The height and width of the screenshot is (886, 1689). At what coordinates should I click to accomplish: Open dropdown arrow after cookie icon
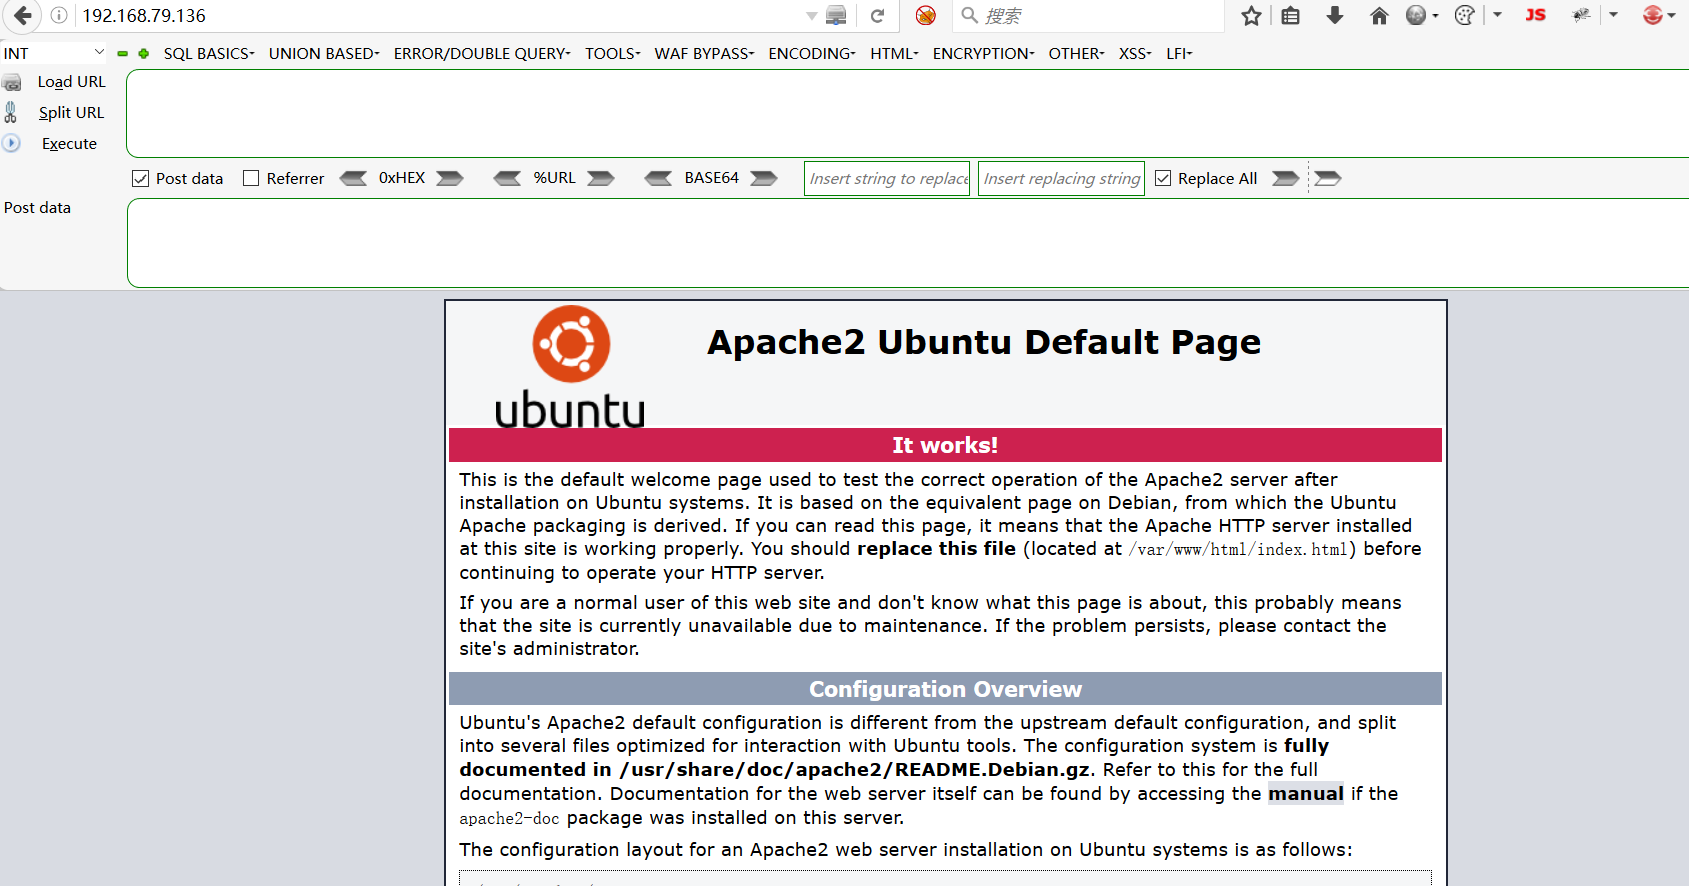(1497, 15)
